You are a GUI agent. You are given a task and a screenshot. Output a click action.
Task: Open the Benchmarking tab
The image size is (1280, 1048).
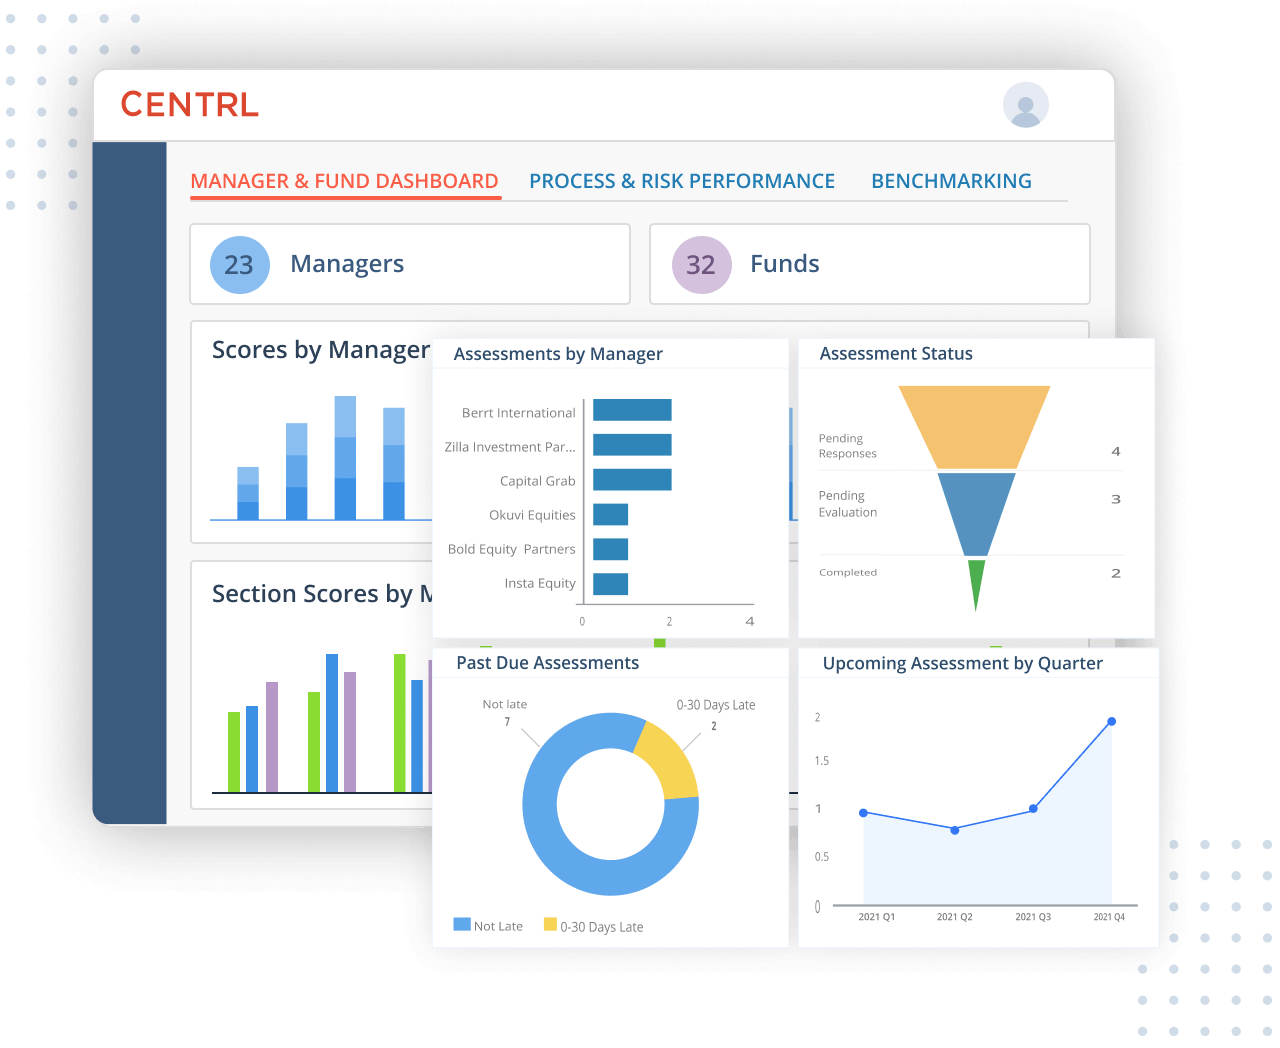point(951,181)
